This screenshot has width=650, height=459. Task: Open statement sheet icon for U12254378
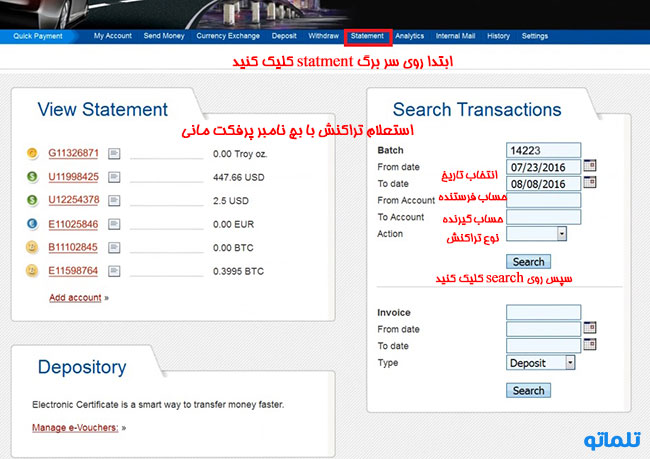pyautogui.click(x=114, y=201)
